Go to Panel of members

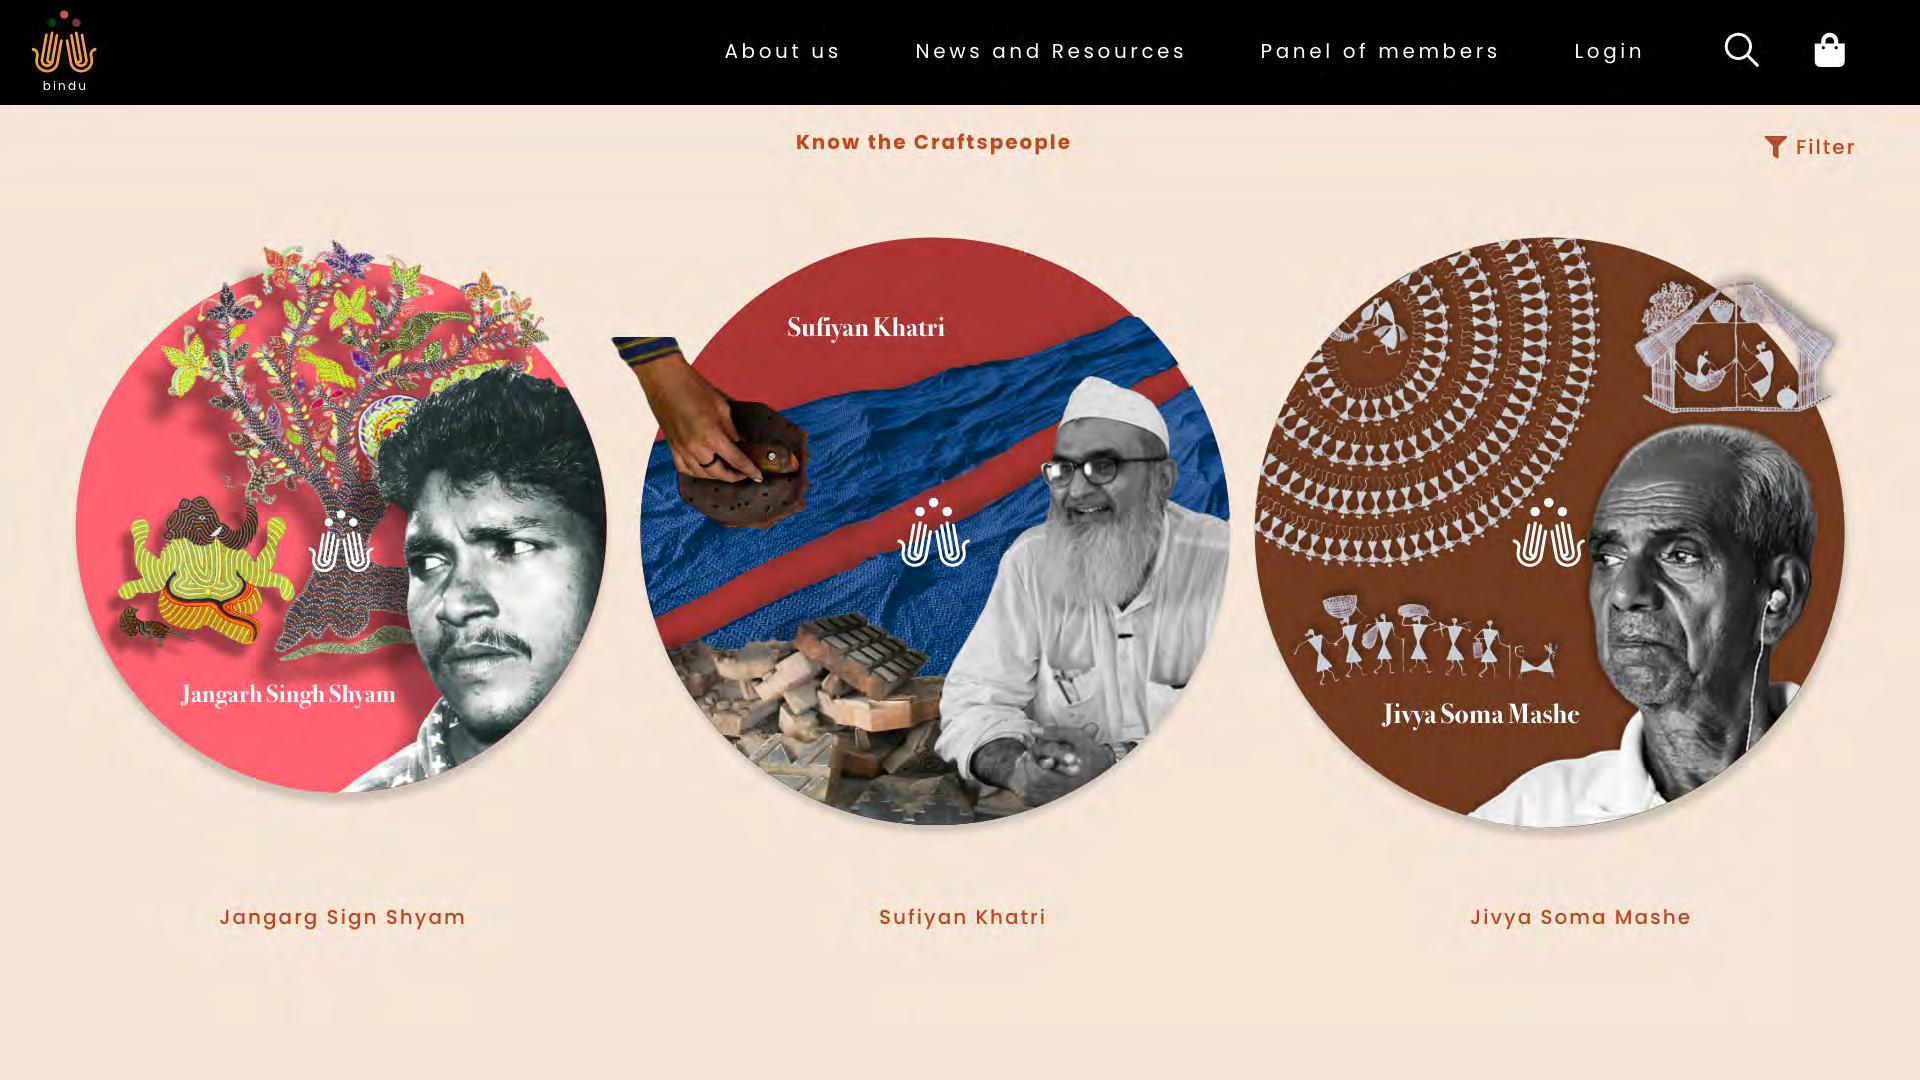point(1379,51)
